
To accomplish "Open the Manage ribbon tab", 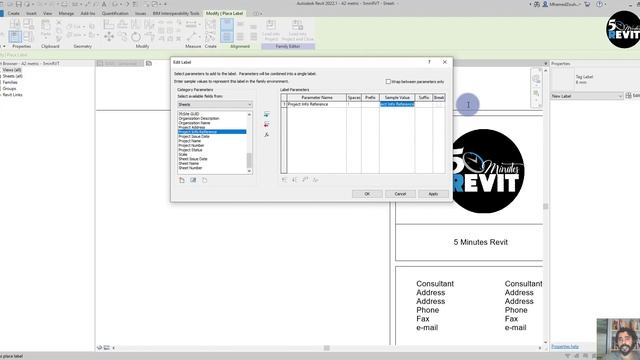I will [66, 13].
